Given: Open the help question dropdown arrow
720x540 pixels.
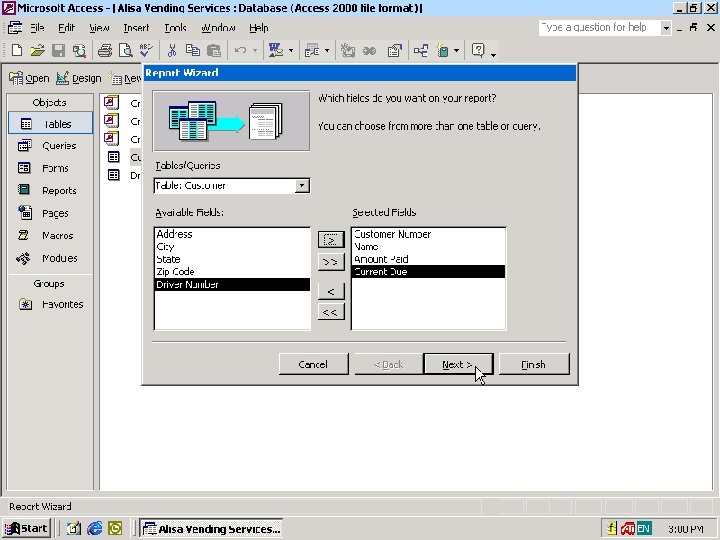Looking at the screenshot, I should click(x=666, y=28).
